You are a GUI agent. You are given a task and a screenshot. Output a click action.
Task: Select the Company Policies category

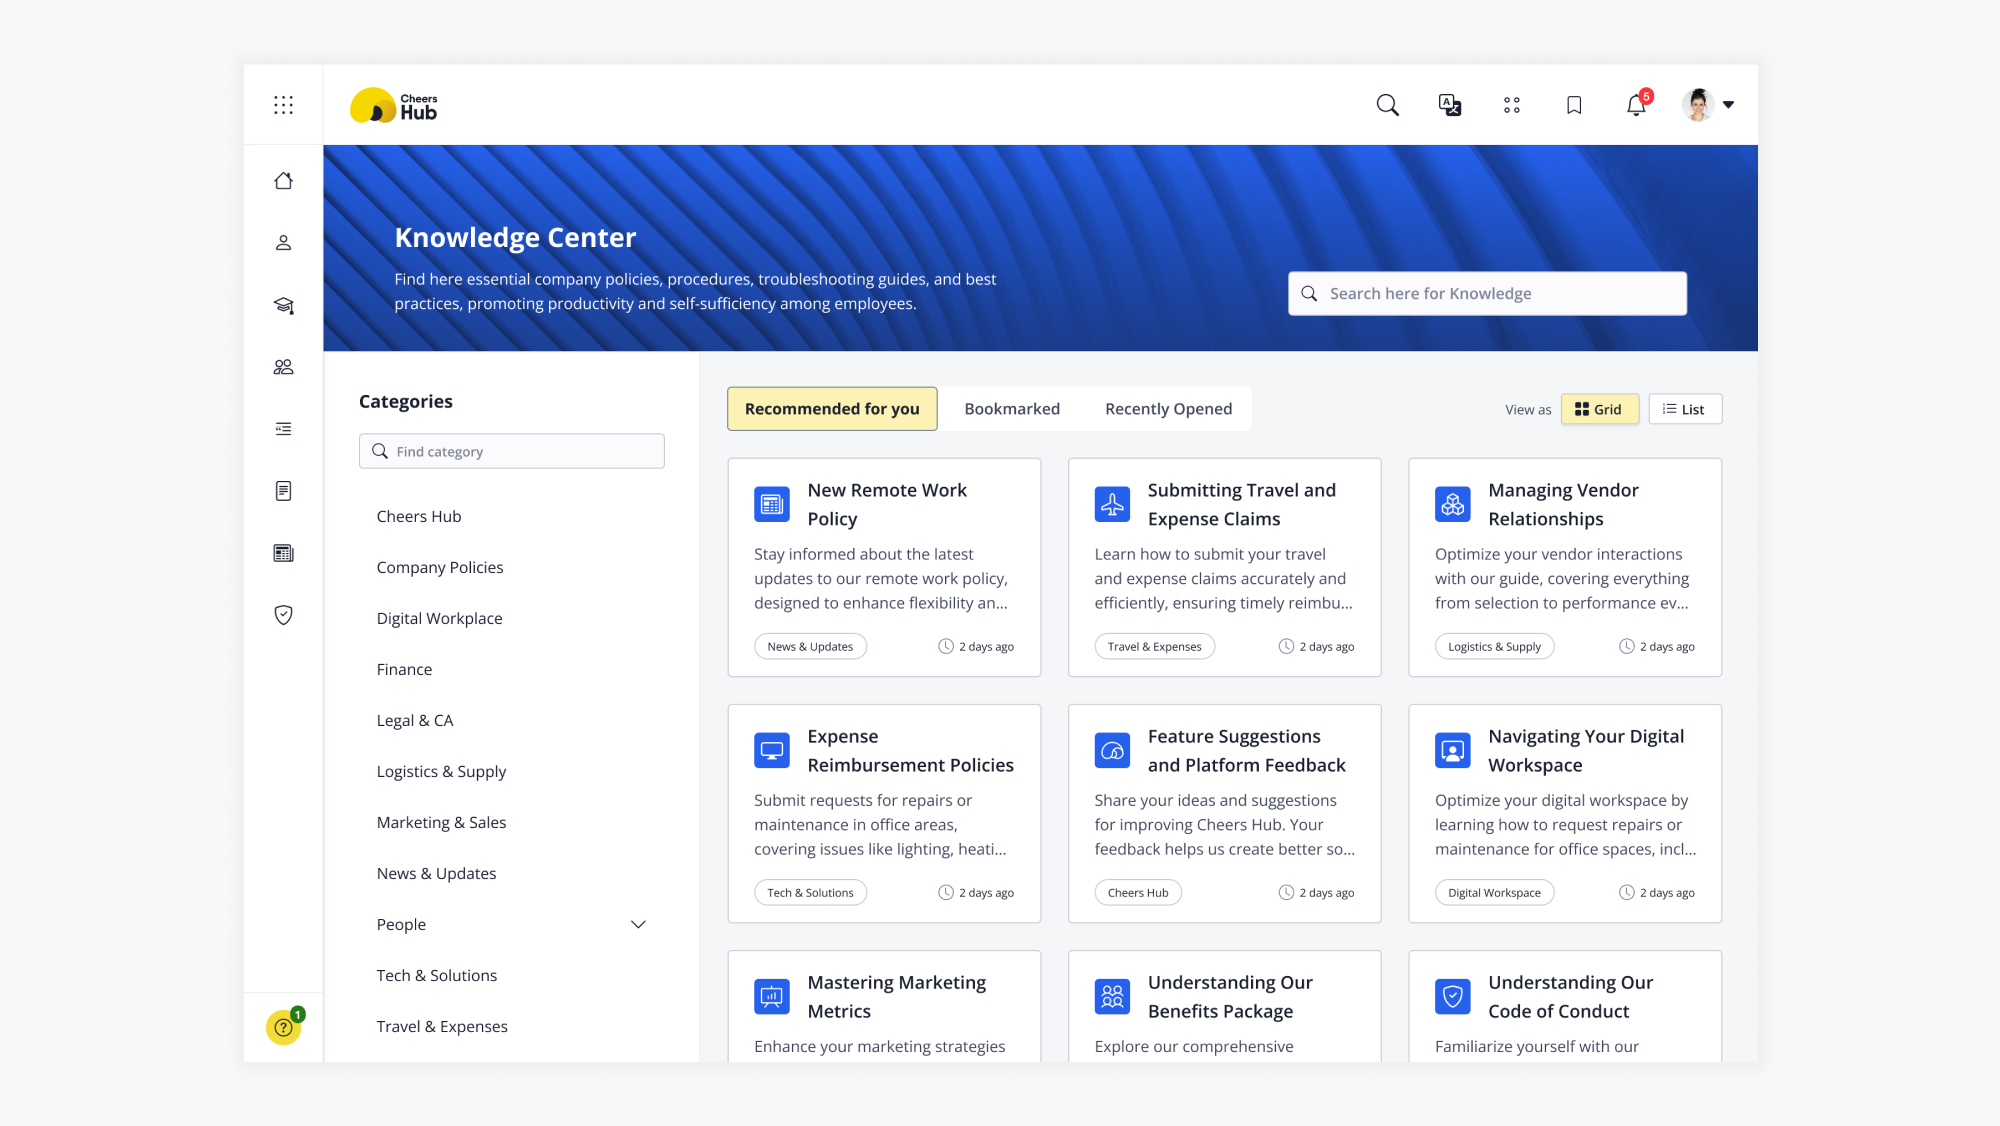pyautogui.click(x=440, y=567)
